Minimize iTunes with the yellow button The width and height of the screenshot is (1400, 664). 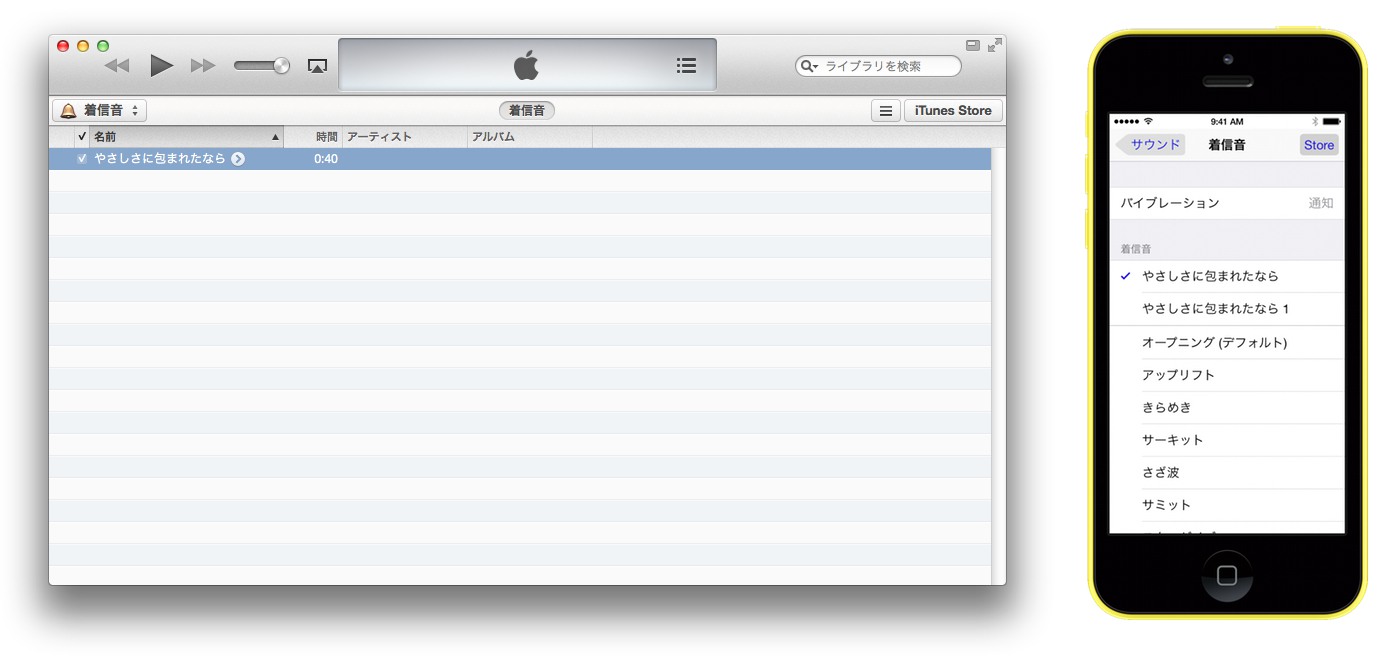pyautogui.click(x=83, y=46)
